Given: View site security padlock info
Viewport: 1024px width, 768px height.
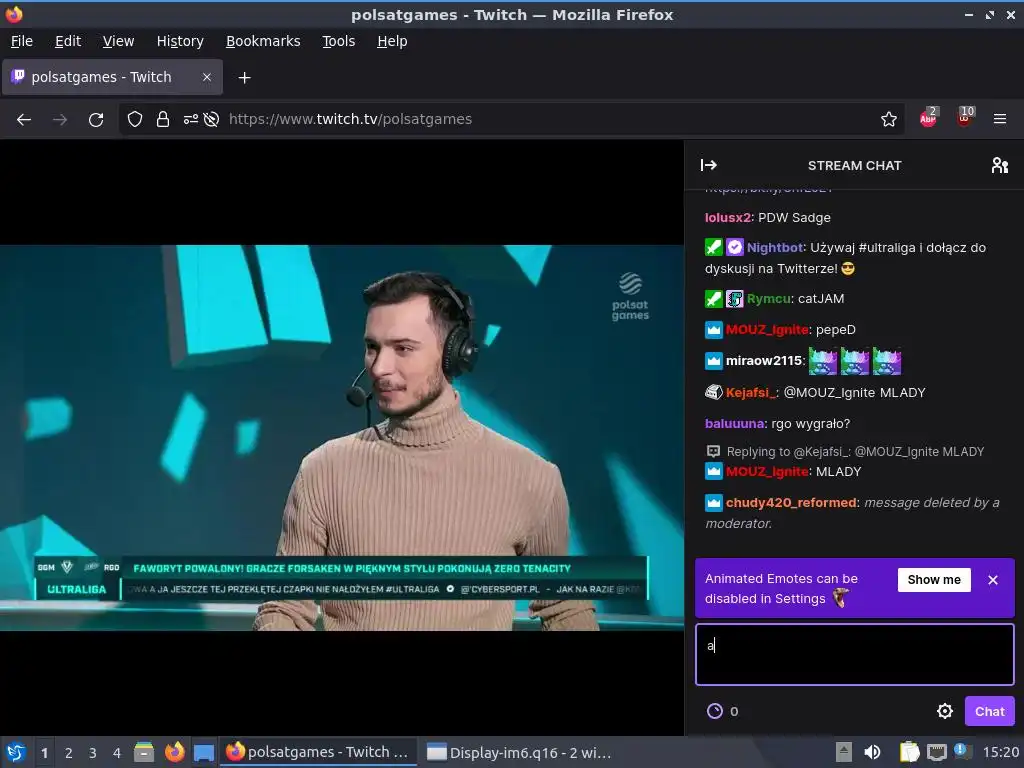Looking at the screenshot, I should click(x=163, y=120).
